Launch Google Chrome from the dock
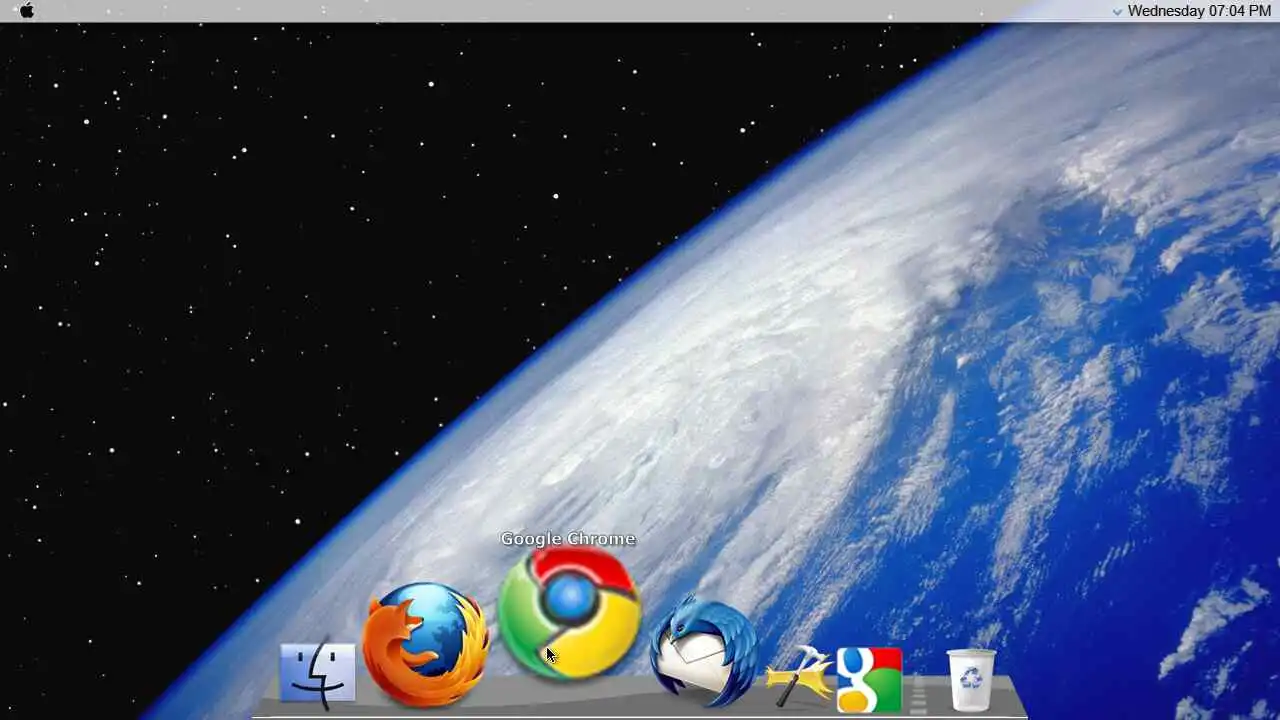Viewport: 1280px width, 720px height. [x=569, y=612]
